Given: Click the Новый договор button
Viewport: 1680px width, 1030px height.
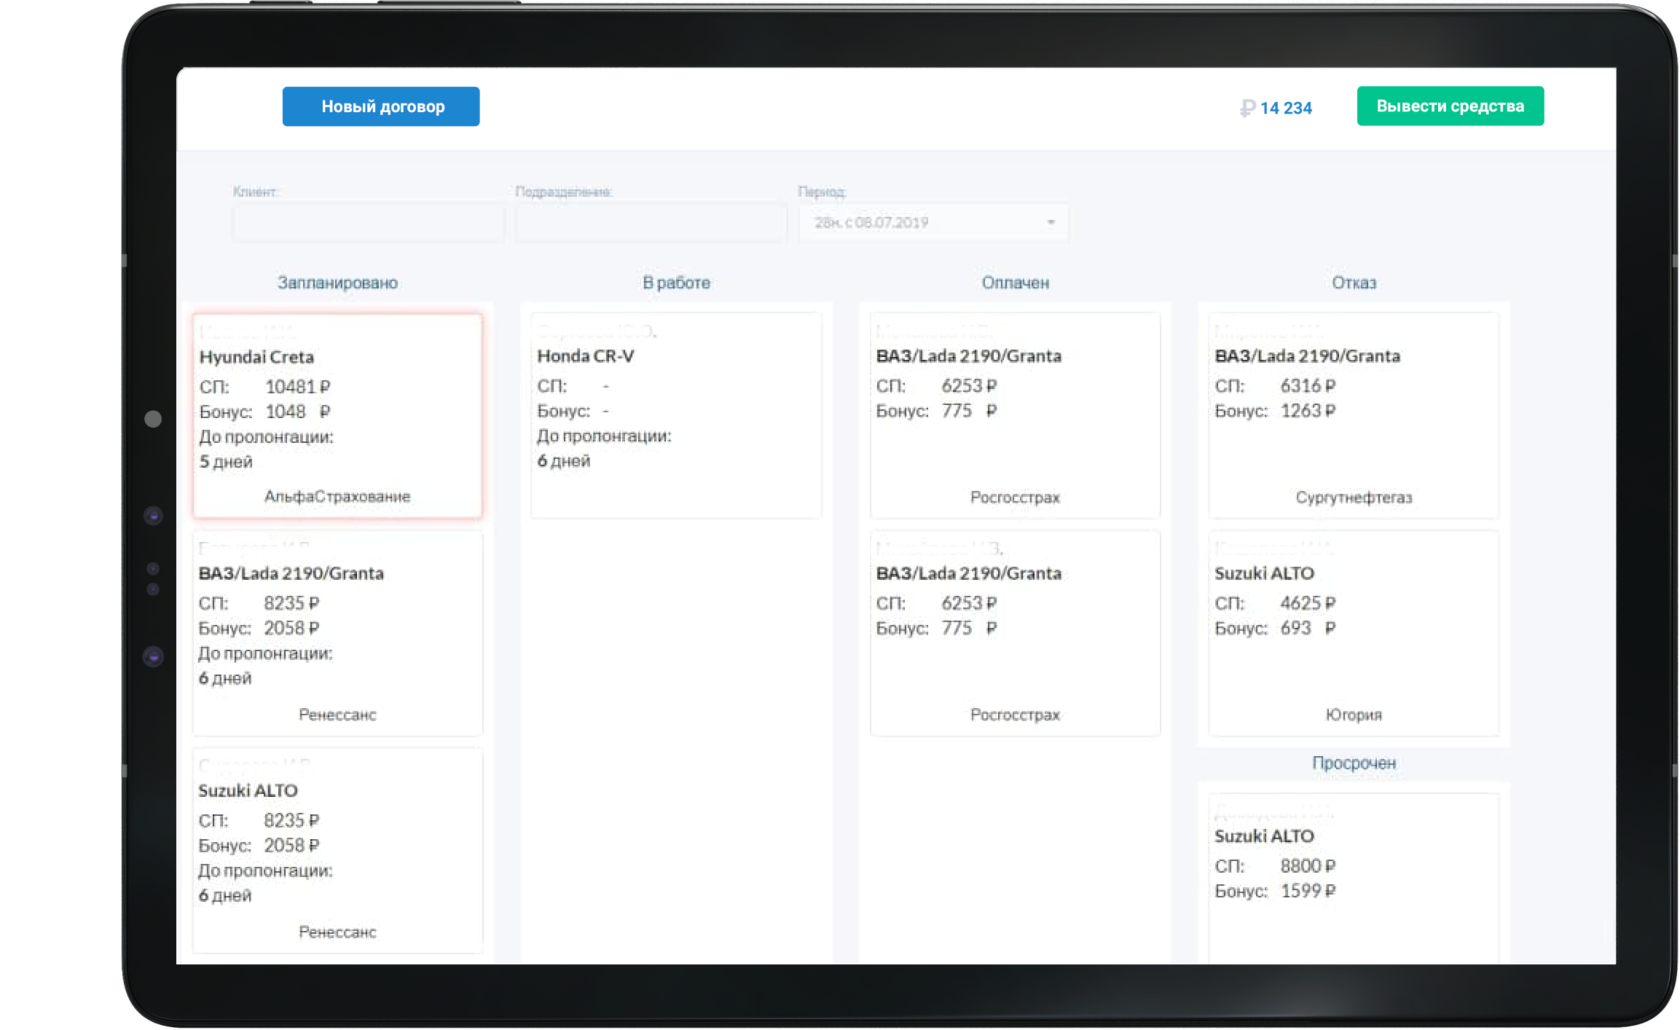Looking at the screenshot, I should 381,107.
